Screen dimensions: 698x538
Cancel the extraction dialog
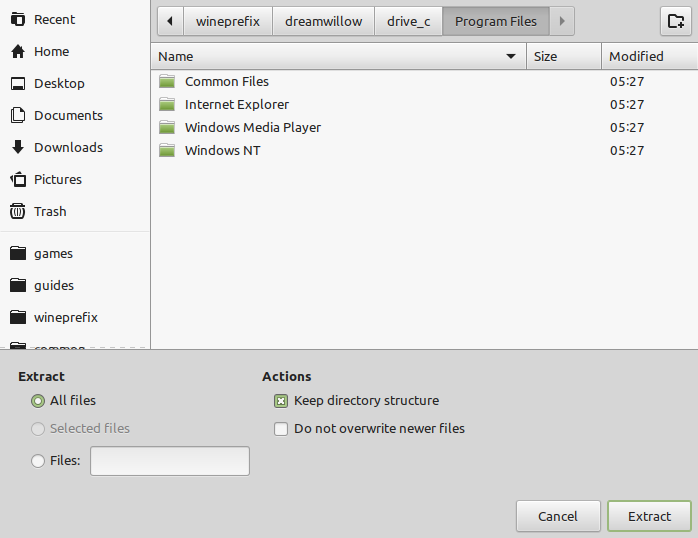coord(558,516)
